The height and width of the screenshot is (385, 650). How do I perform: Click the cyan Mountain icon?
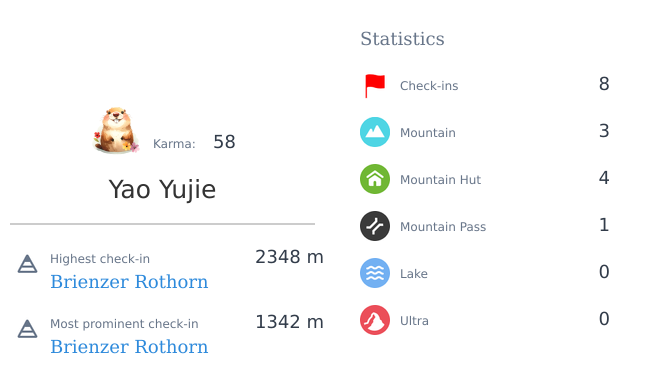click(375, 132)
